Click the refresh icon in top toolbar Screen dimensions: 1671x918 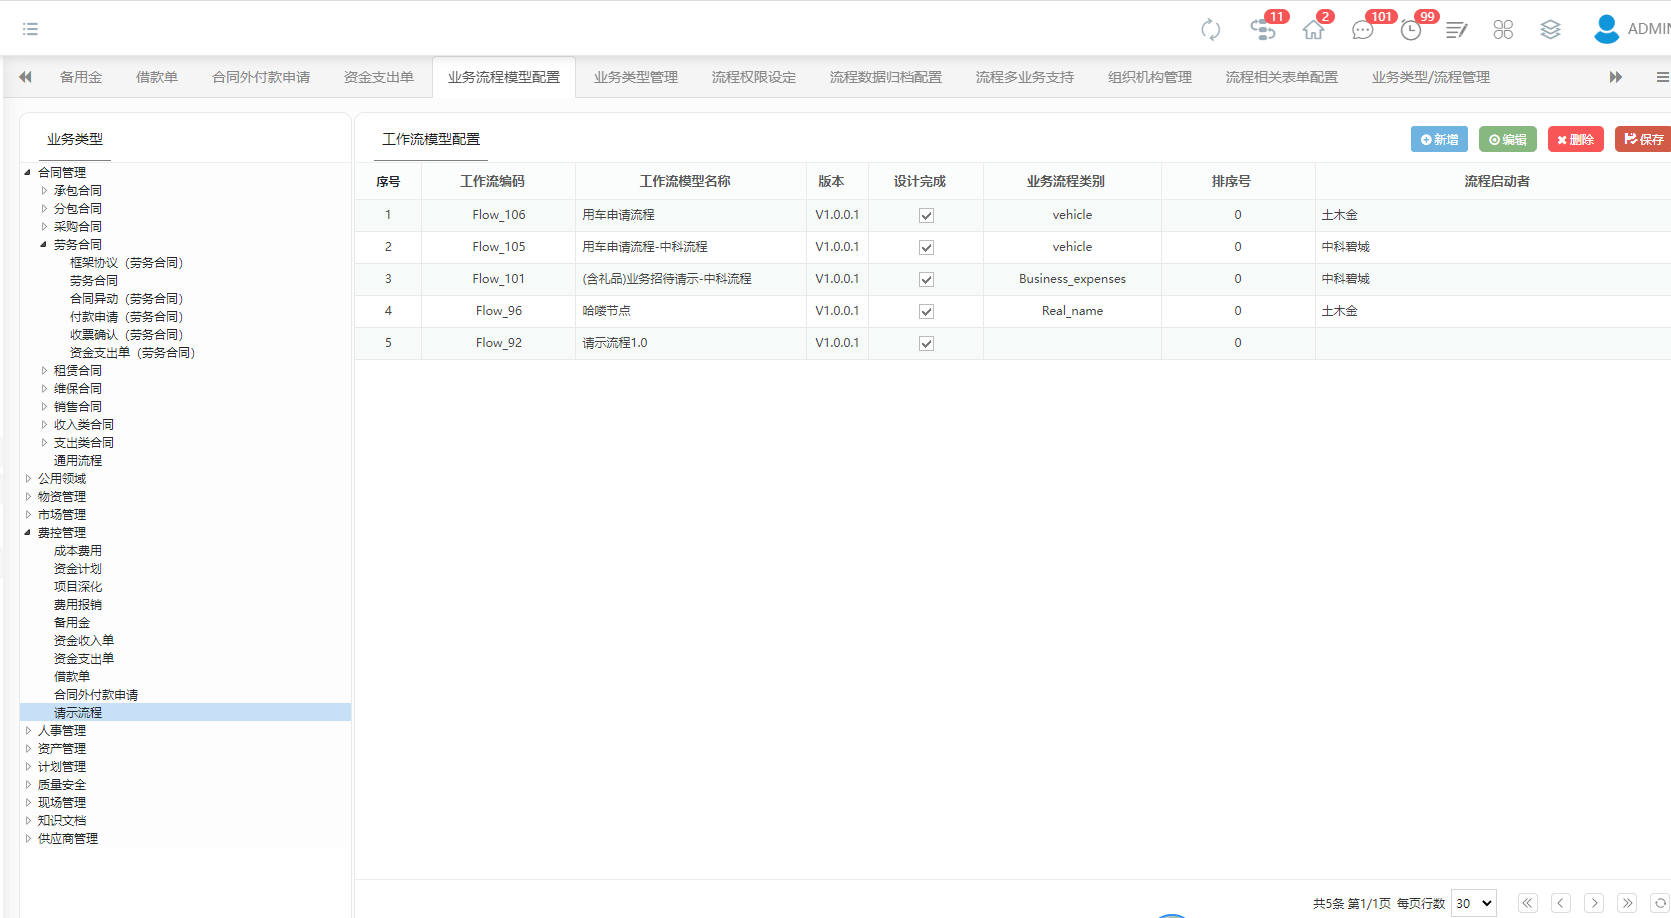[x=1210, y=30]
